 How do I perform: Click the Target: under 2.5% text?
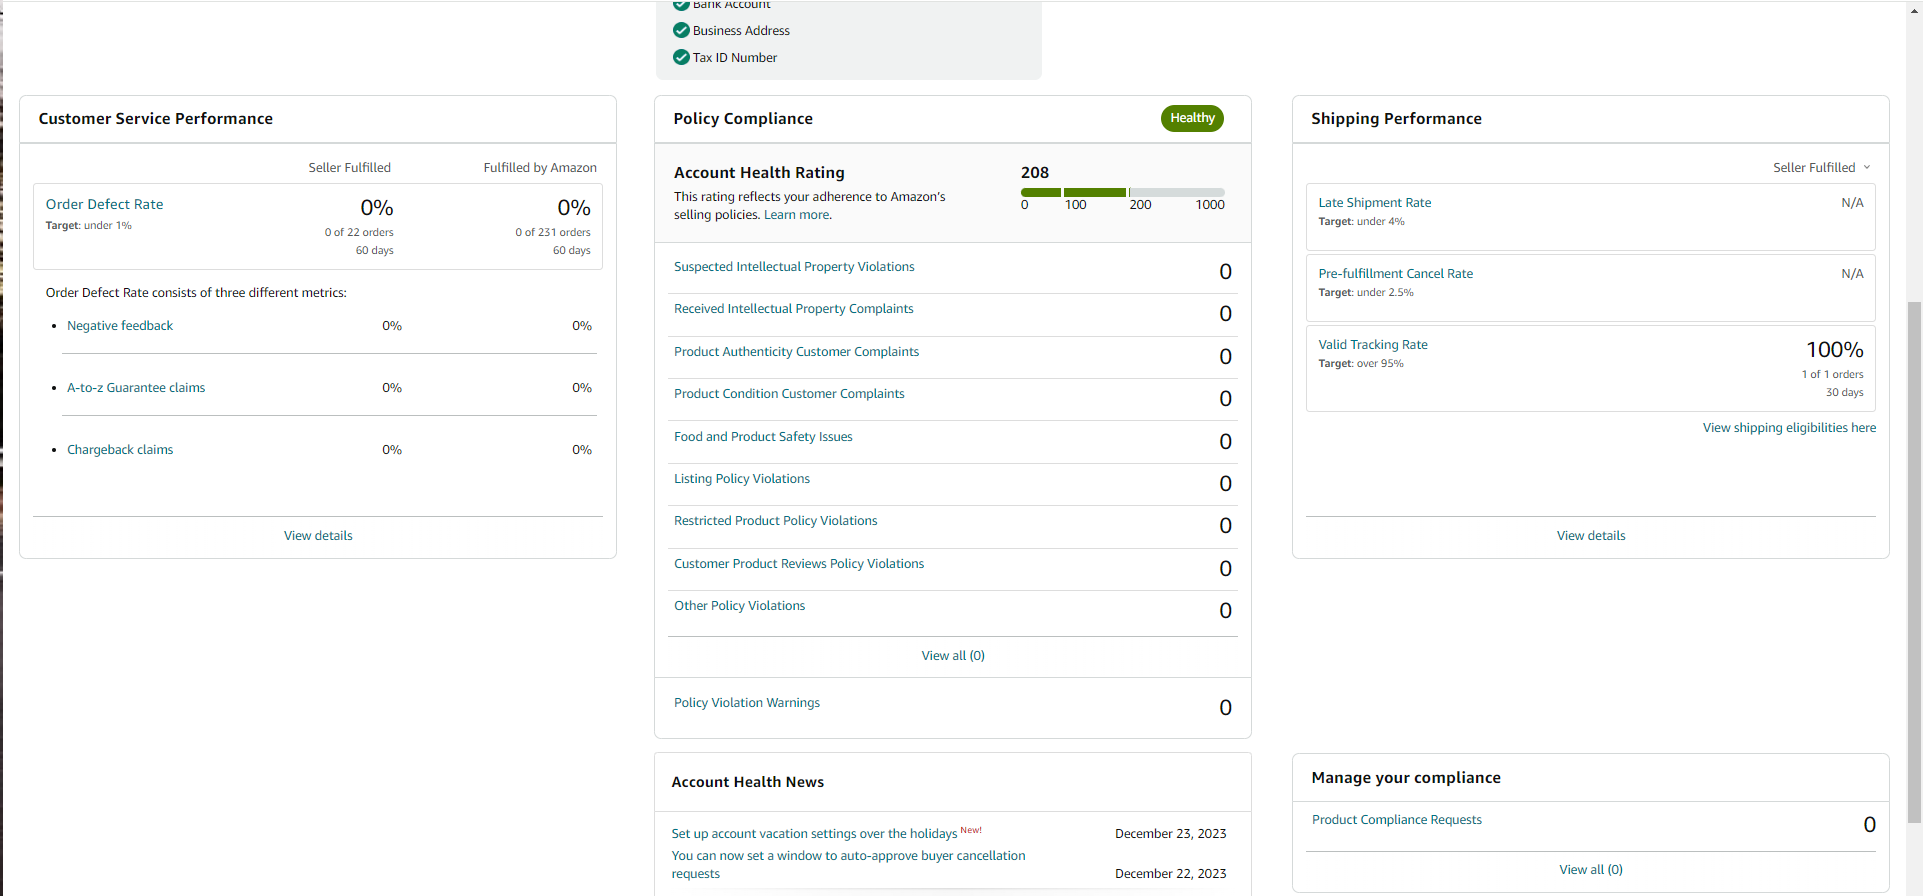[x=1366, y=293]
